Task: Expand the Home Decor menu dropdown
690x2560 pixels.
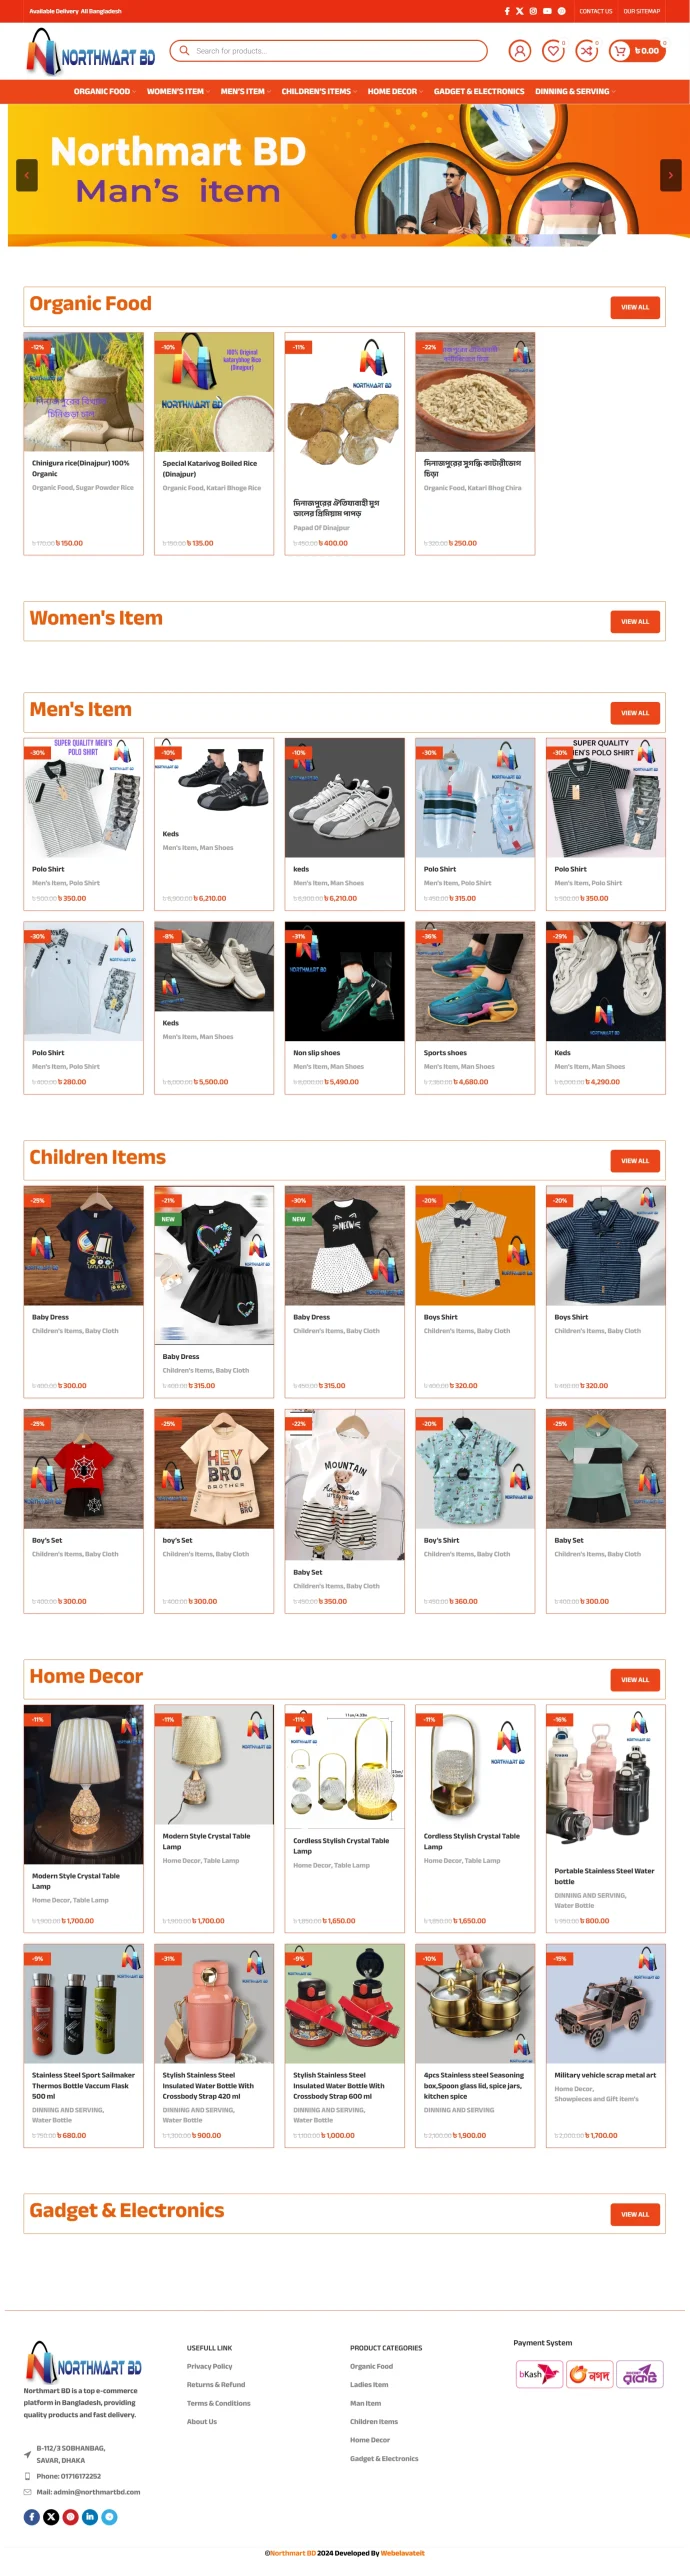Action: point(395,91)
